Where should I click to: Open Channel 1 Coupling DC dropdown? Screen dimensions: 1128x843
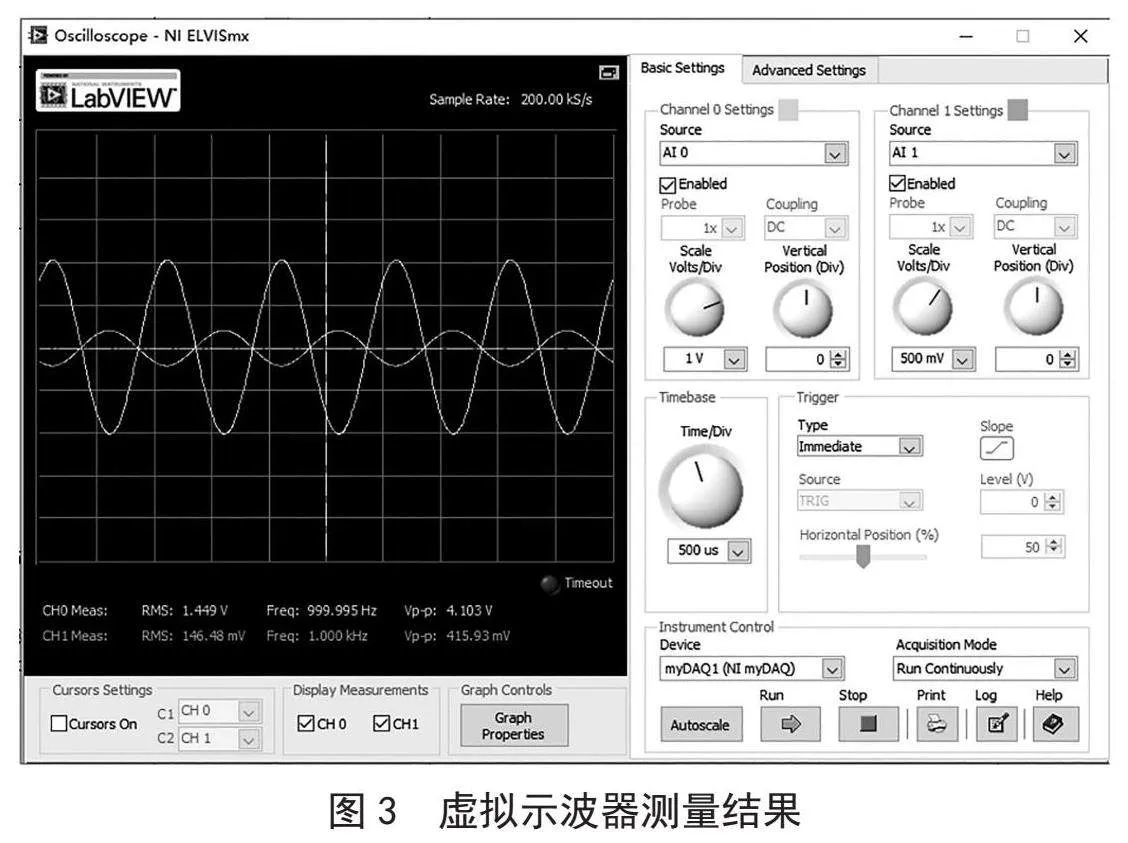(1065, 227)
